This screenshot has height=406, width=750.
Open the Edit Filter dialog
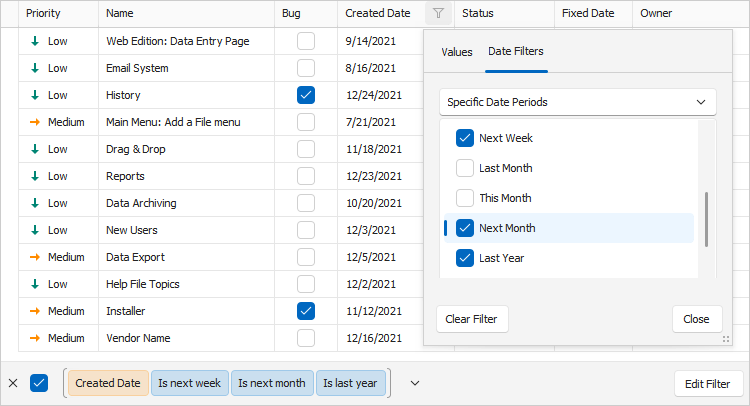(x=708, y=384)
